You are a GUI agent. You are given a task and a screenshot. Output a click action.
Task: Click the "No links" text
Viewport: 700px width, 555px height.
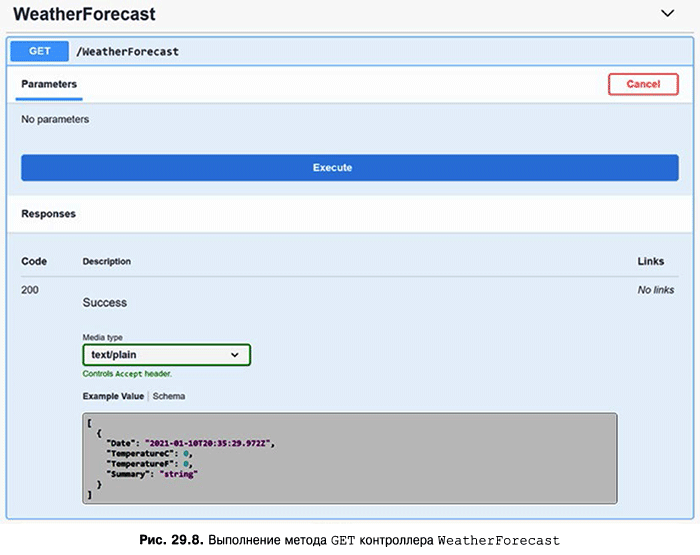click(656, 290)
